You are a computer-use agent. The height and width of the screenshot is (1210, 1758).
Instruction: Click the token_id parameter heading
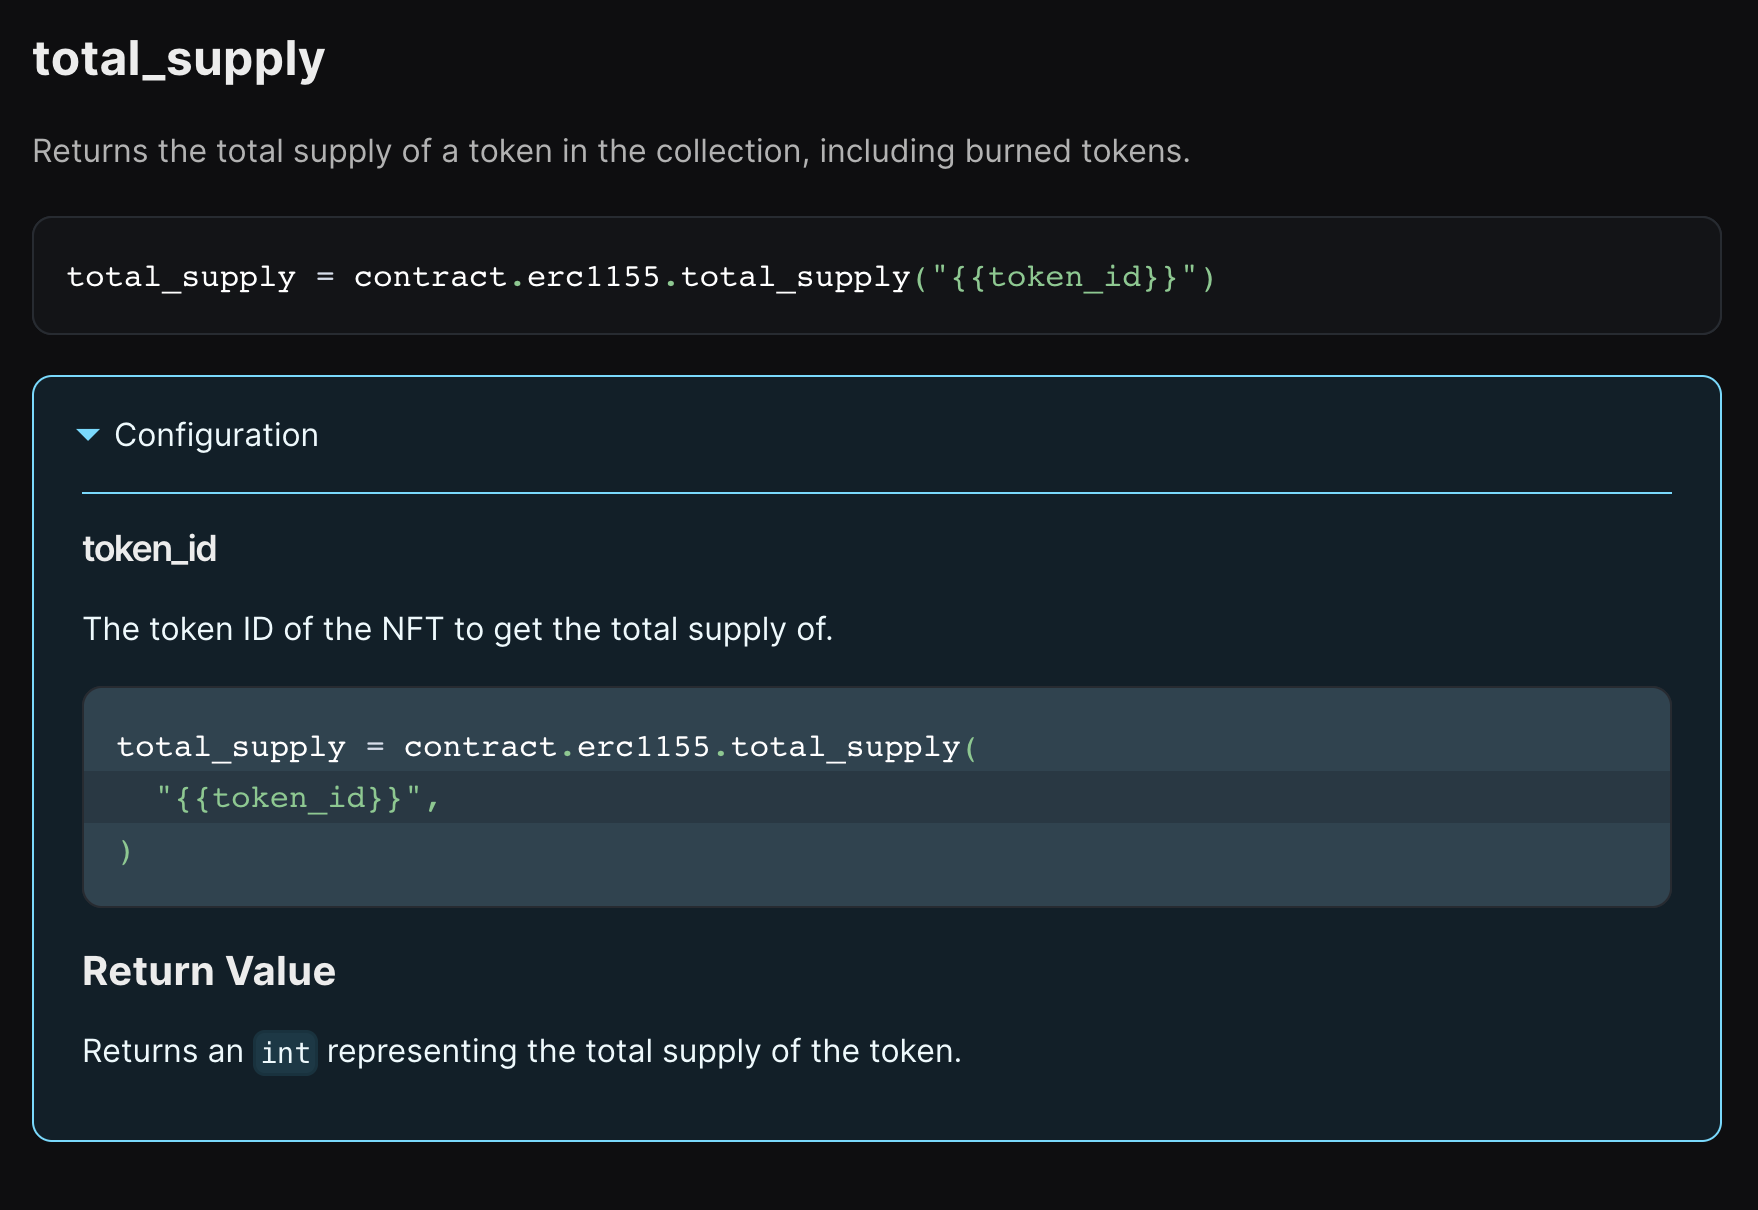pos(149,549)
